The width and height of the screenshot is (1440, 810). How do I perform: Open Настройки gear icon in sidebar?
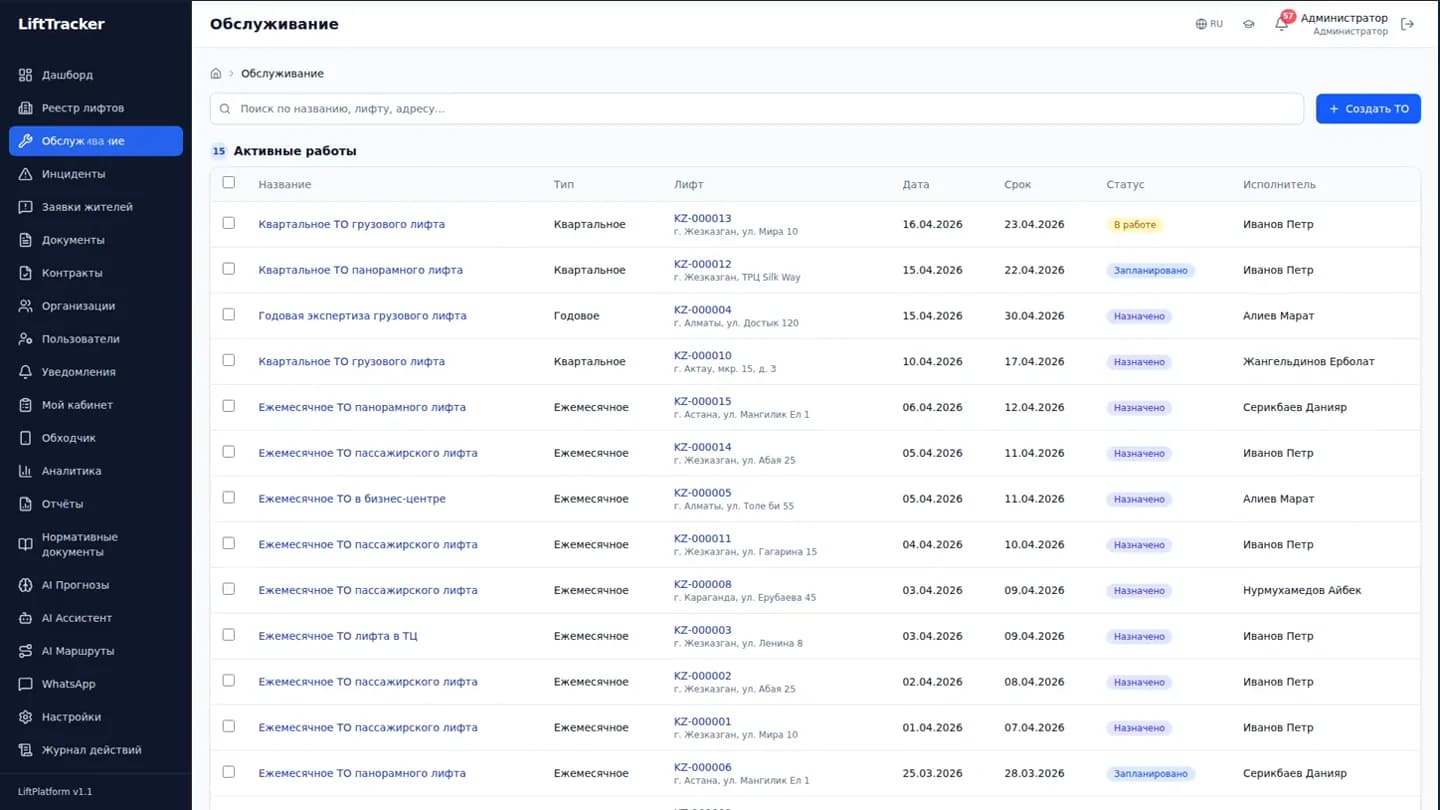pos(26,717)
